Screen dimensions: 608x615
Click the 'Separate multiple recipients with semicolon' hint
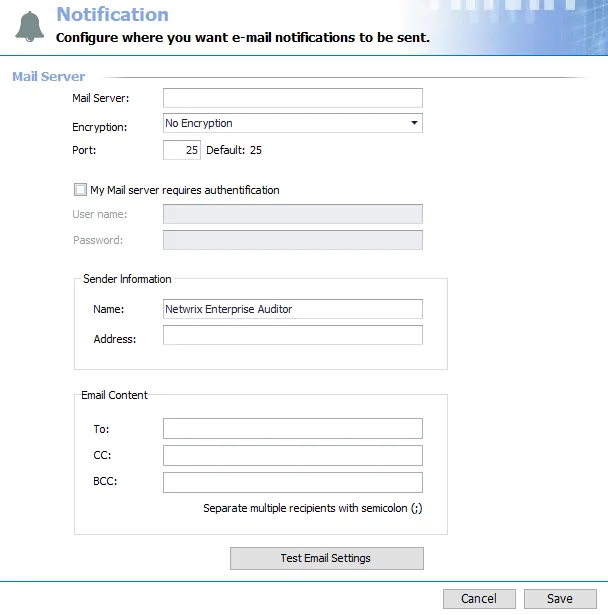313,508
